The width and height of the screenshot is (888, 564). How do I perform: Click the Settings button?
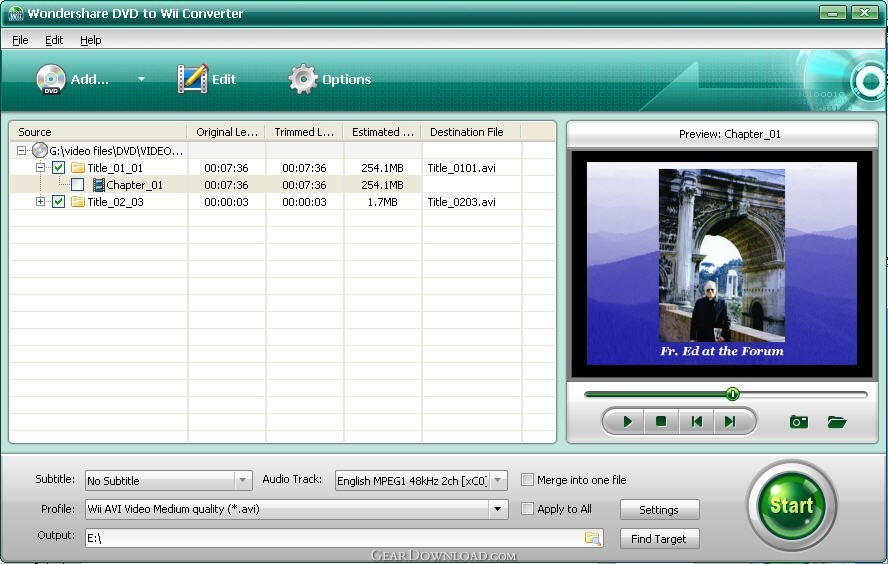[659, 510]
